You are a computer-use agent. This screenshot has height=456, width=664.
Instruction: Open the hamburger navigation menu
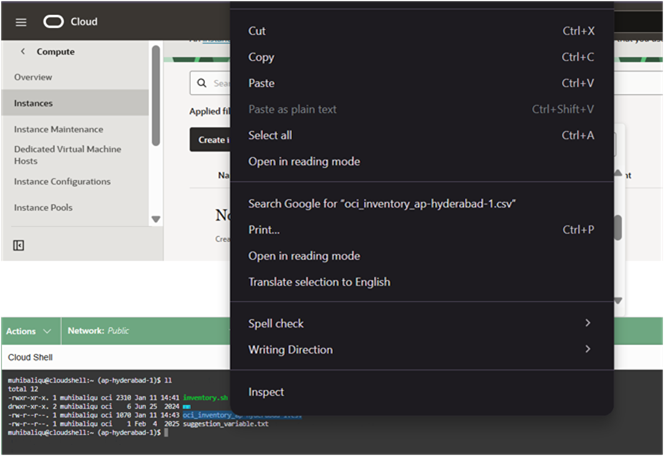(x=21, y=21)
